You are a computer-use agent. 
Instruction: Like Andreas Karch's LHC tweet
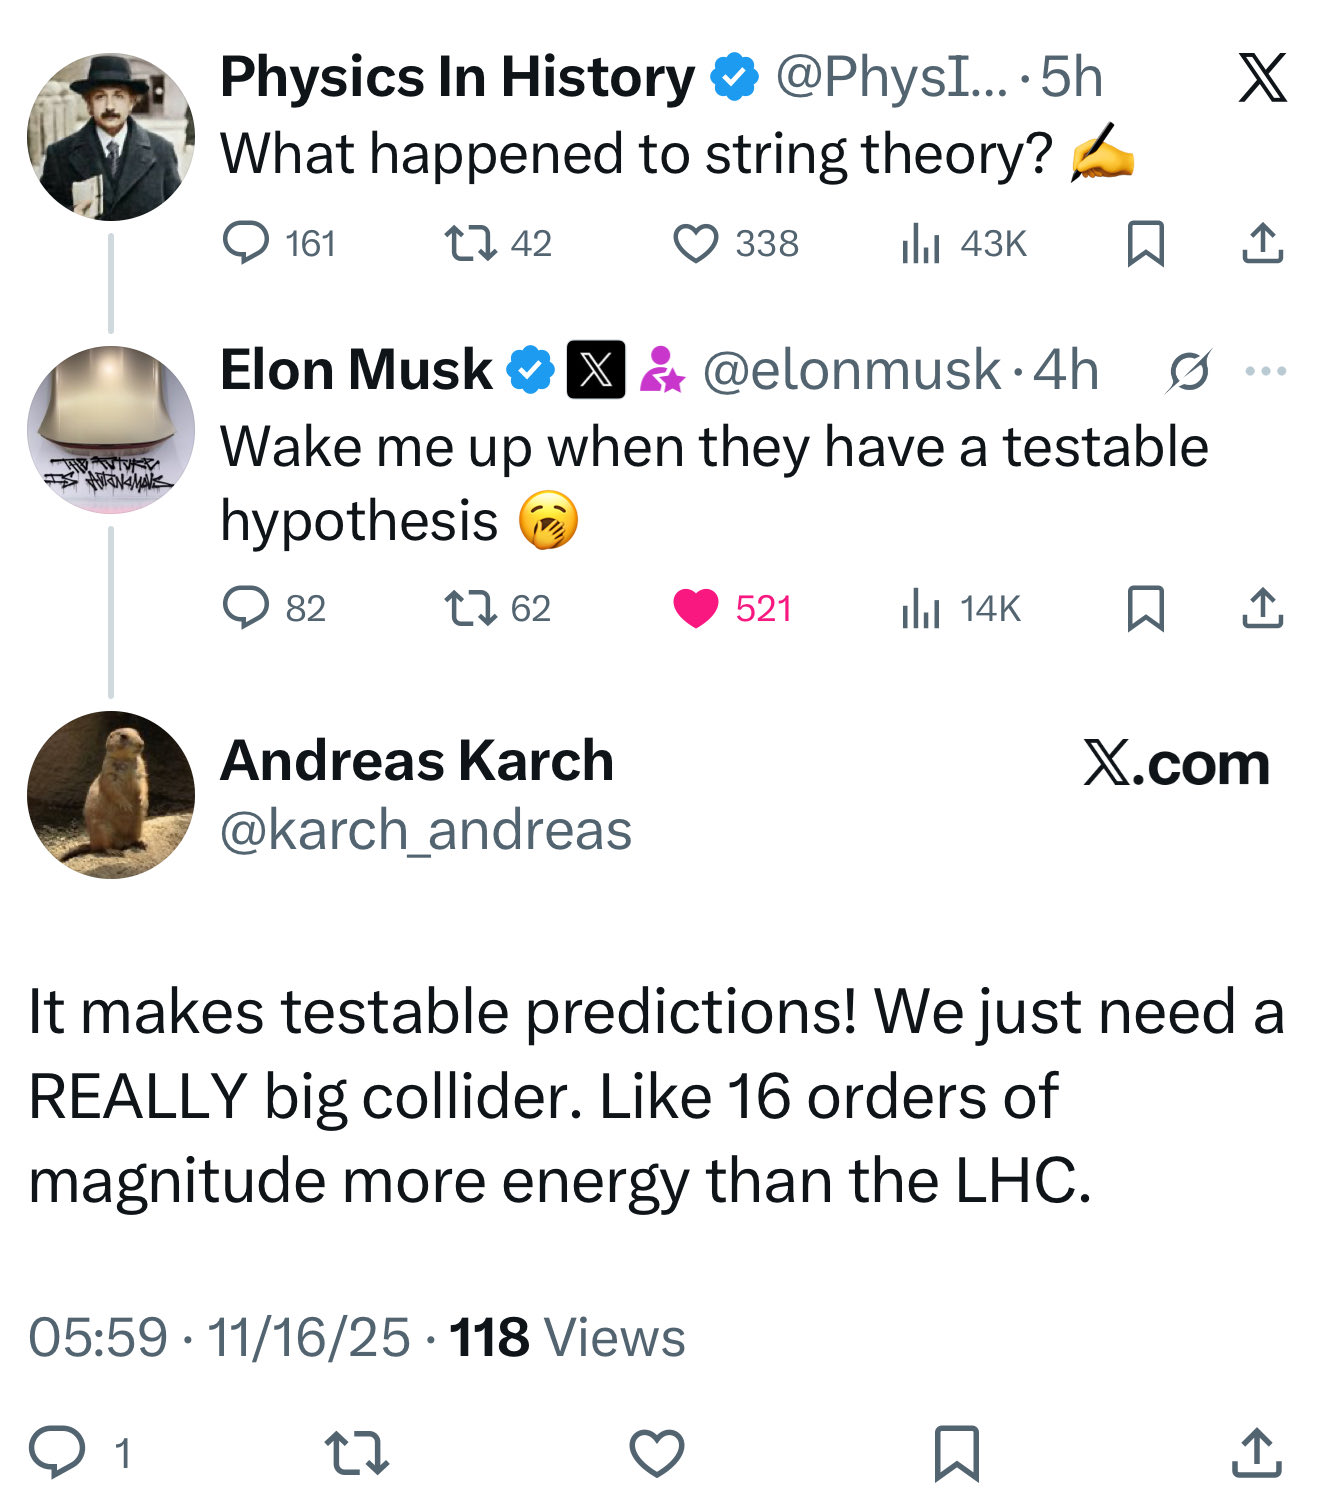coord(657,1452)
